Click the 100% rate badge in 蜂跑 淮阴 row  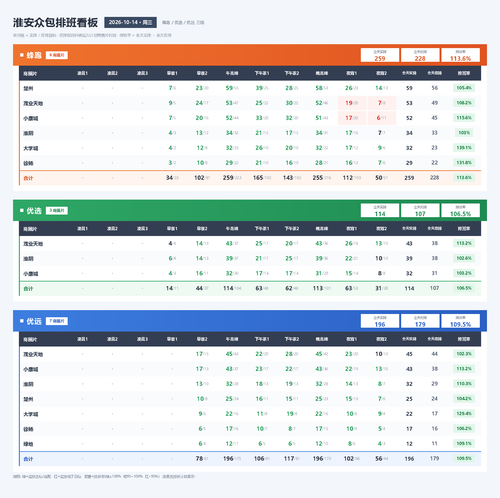click(464, 133)
